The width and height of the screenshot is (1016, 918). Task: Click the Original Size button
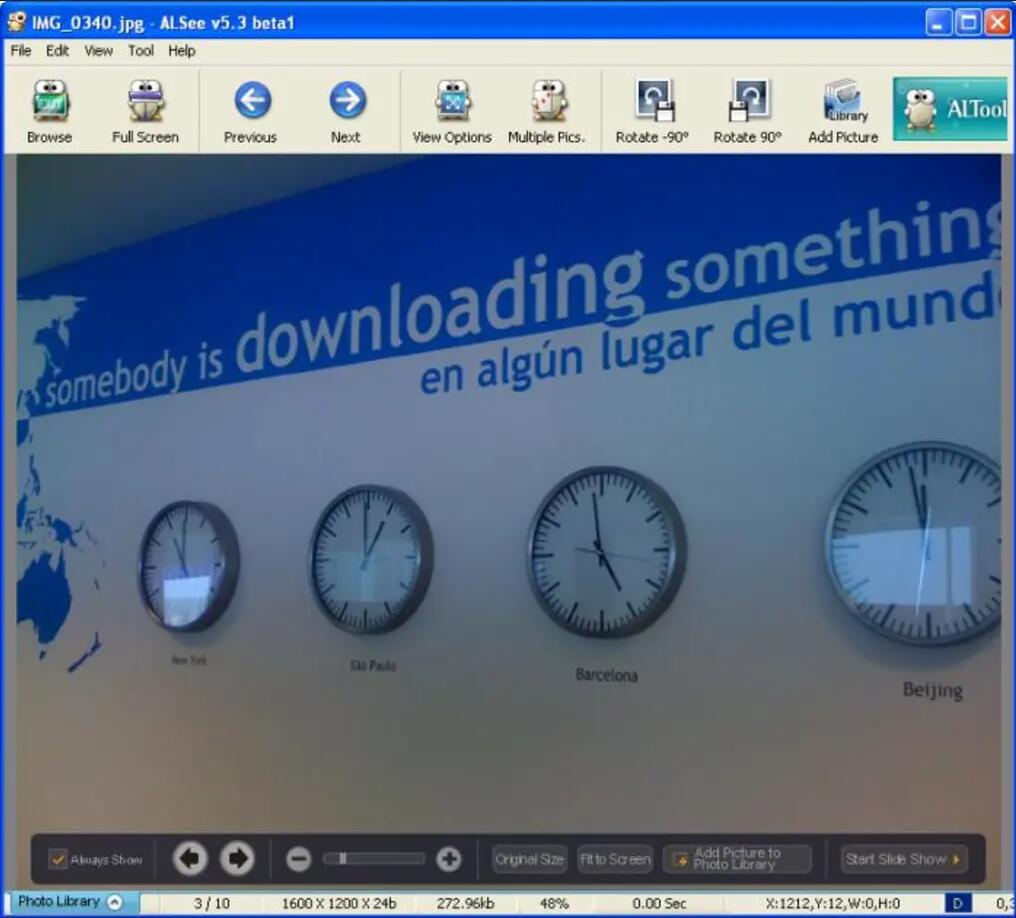[529, 859]
